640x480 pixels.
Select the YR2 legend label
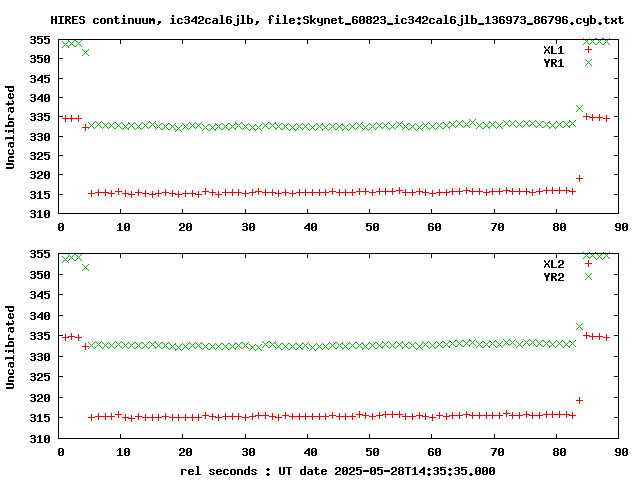553,277
